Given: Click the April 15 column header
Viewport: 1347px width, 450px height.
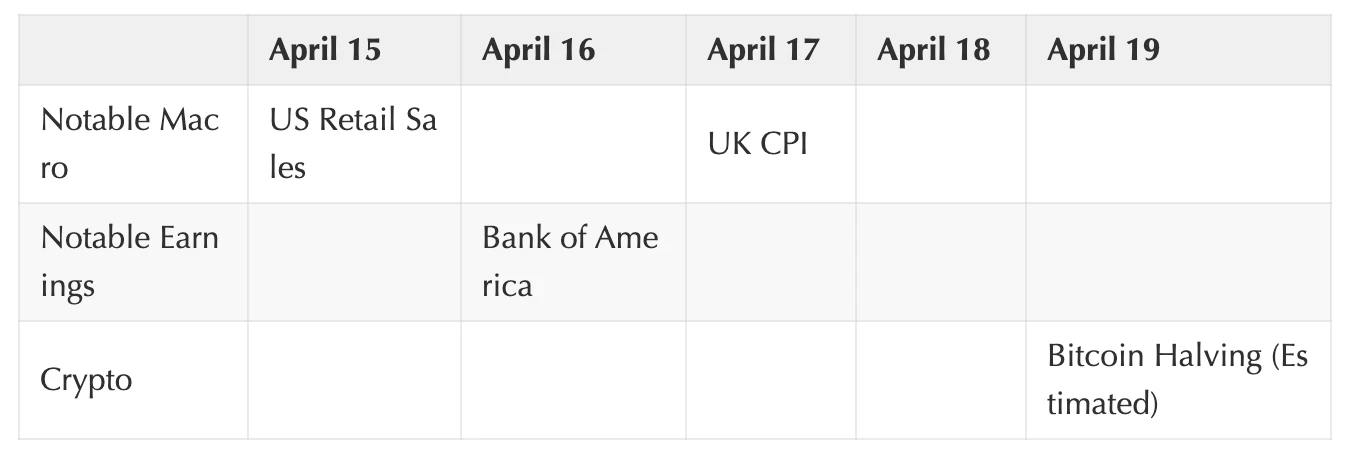Looking at the screenshot, I should pos(325,50).
